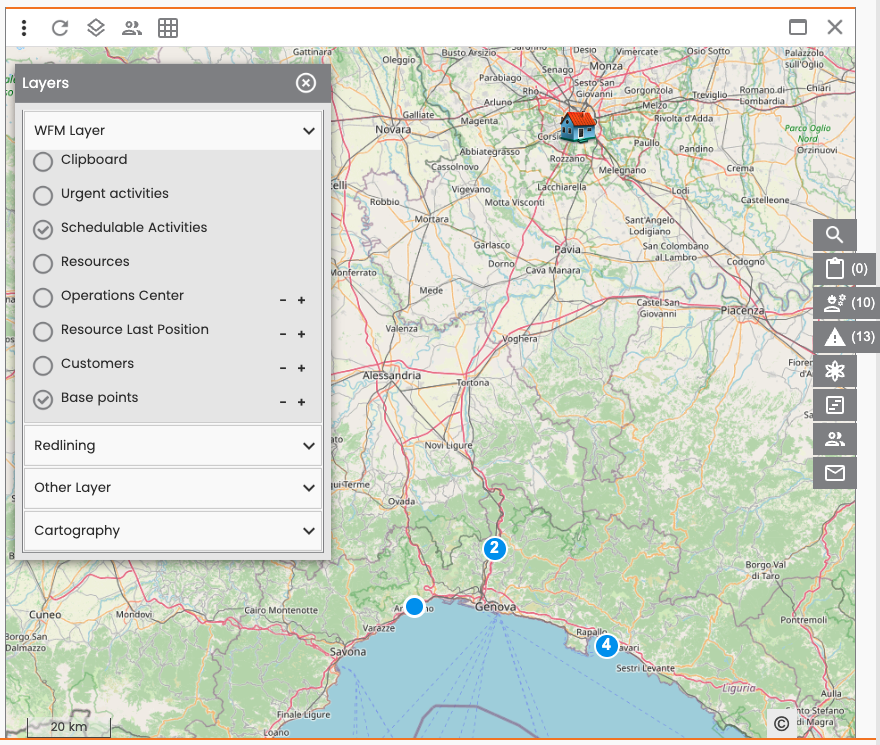Viewport: 880px width, 745px height.
Task: Open the envelope messages side icon
Action: coord(835,473)
